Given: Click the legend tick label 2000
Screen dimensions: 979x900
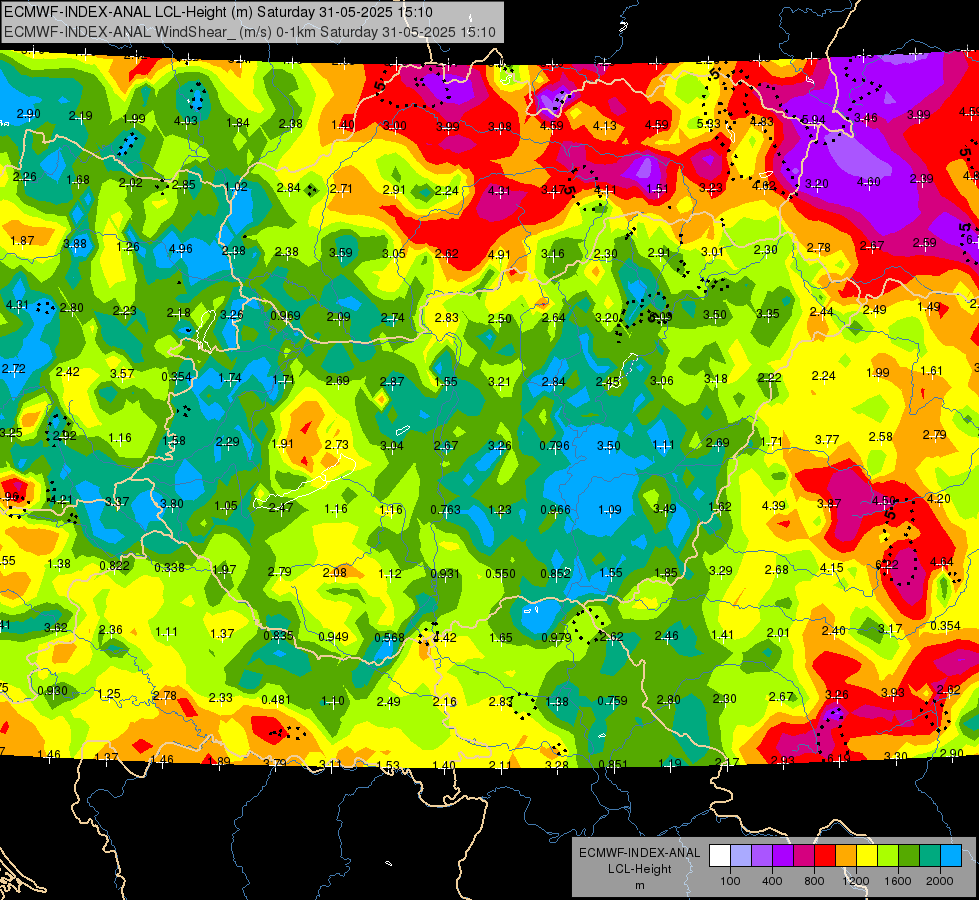Looking at the screenshot, I should pos(940,881).
